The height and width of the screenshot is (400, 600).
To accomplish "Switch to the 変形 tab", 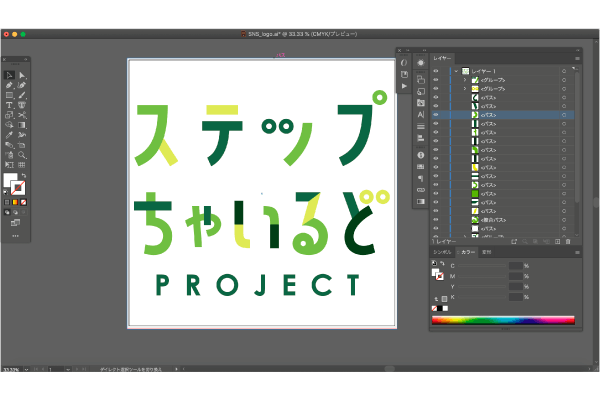I will click(x=487, y=253).
